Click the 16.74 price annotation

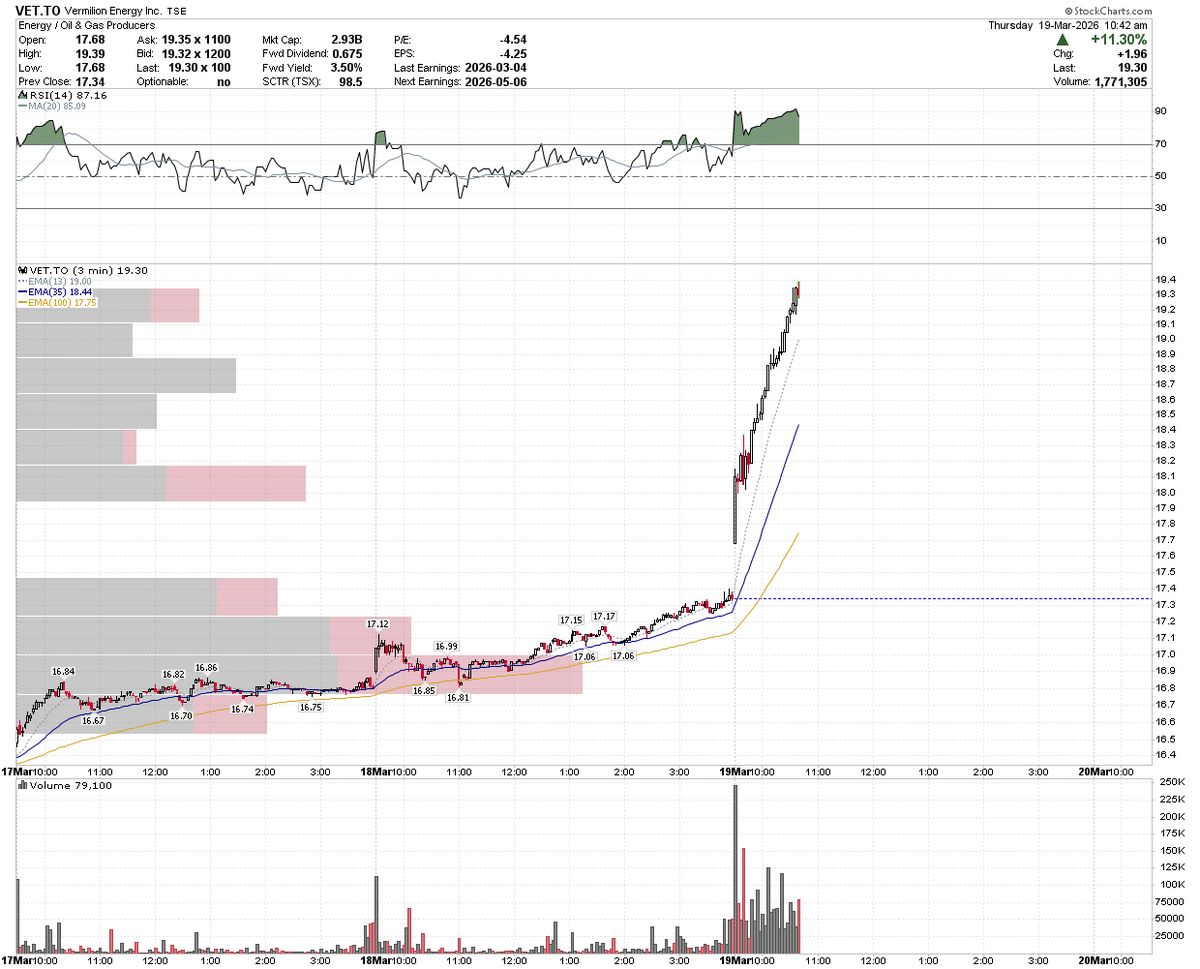tap(242, 708)
